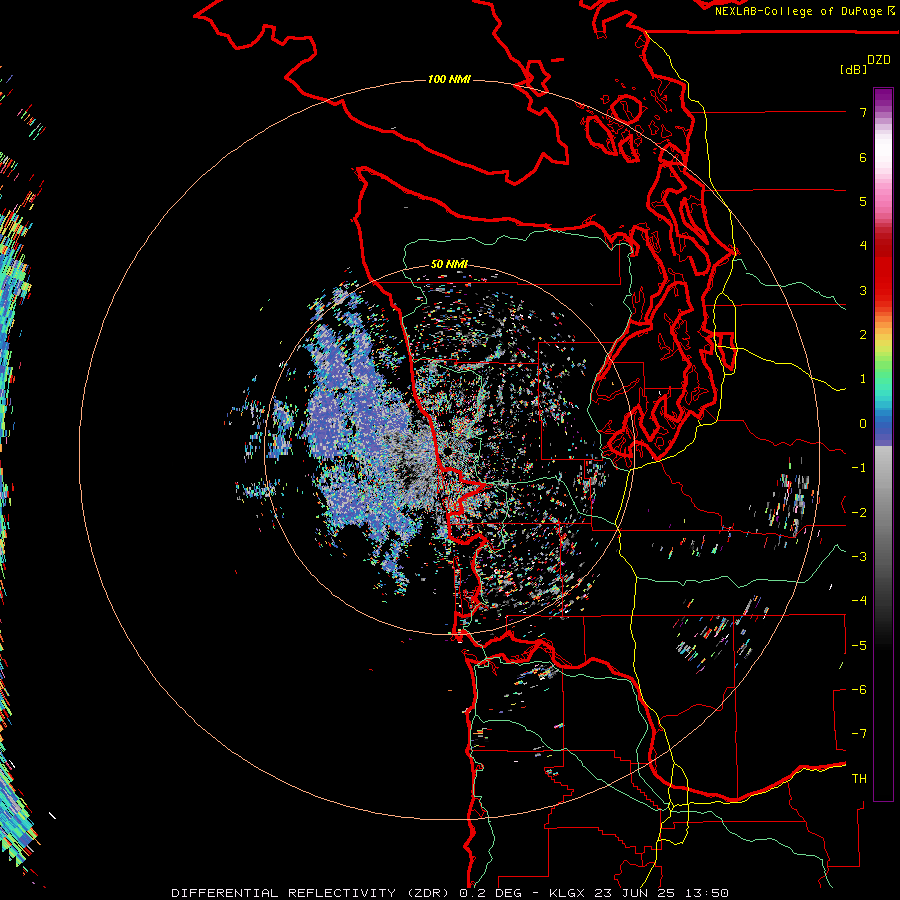
Task: Click the -1 value on the color scale
Action: 859,468
